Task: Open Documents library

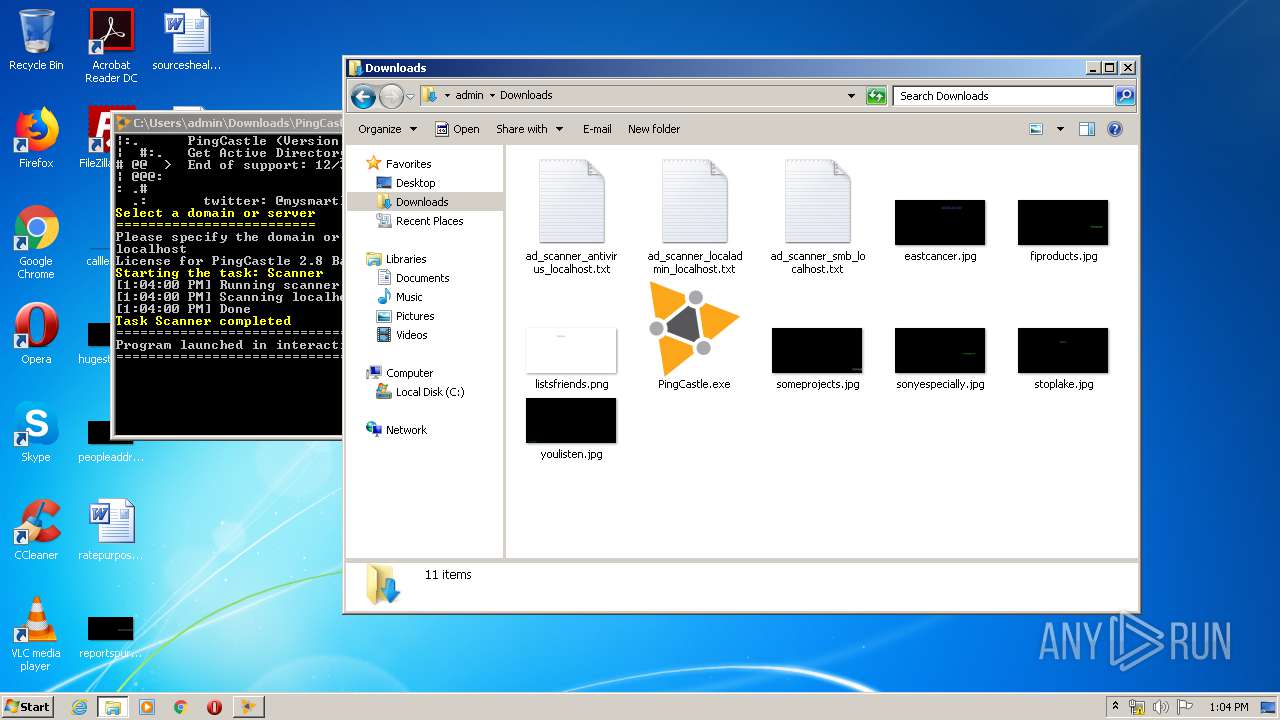Action: pos(422,278)
